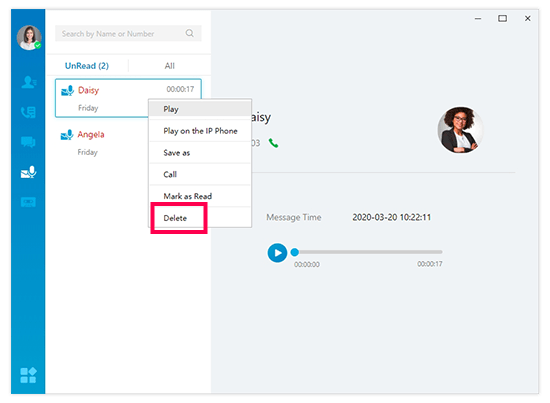The height and width of the screenshot is (403, 550).
Task: Click the search magnifier icon
Action: coord(189,33)
